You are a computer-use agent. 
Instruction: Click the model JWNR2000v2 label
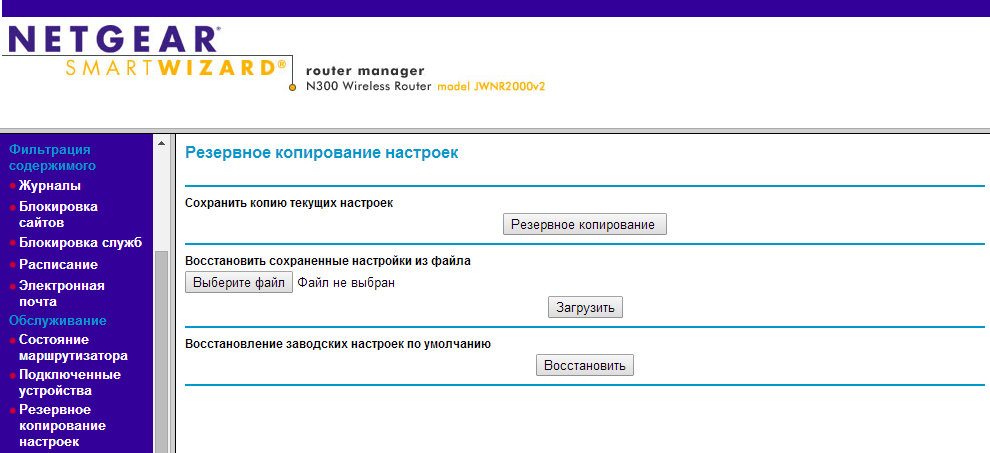(491, 87)
